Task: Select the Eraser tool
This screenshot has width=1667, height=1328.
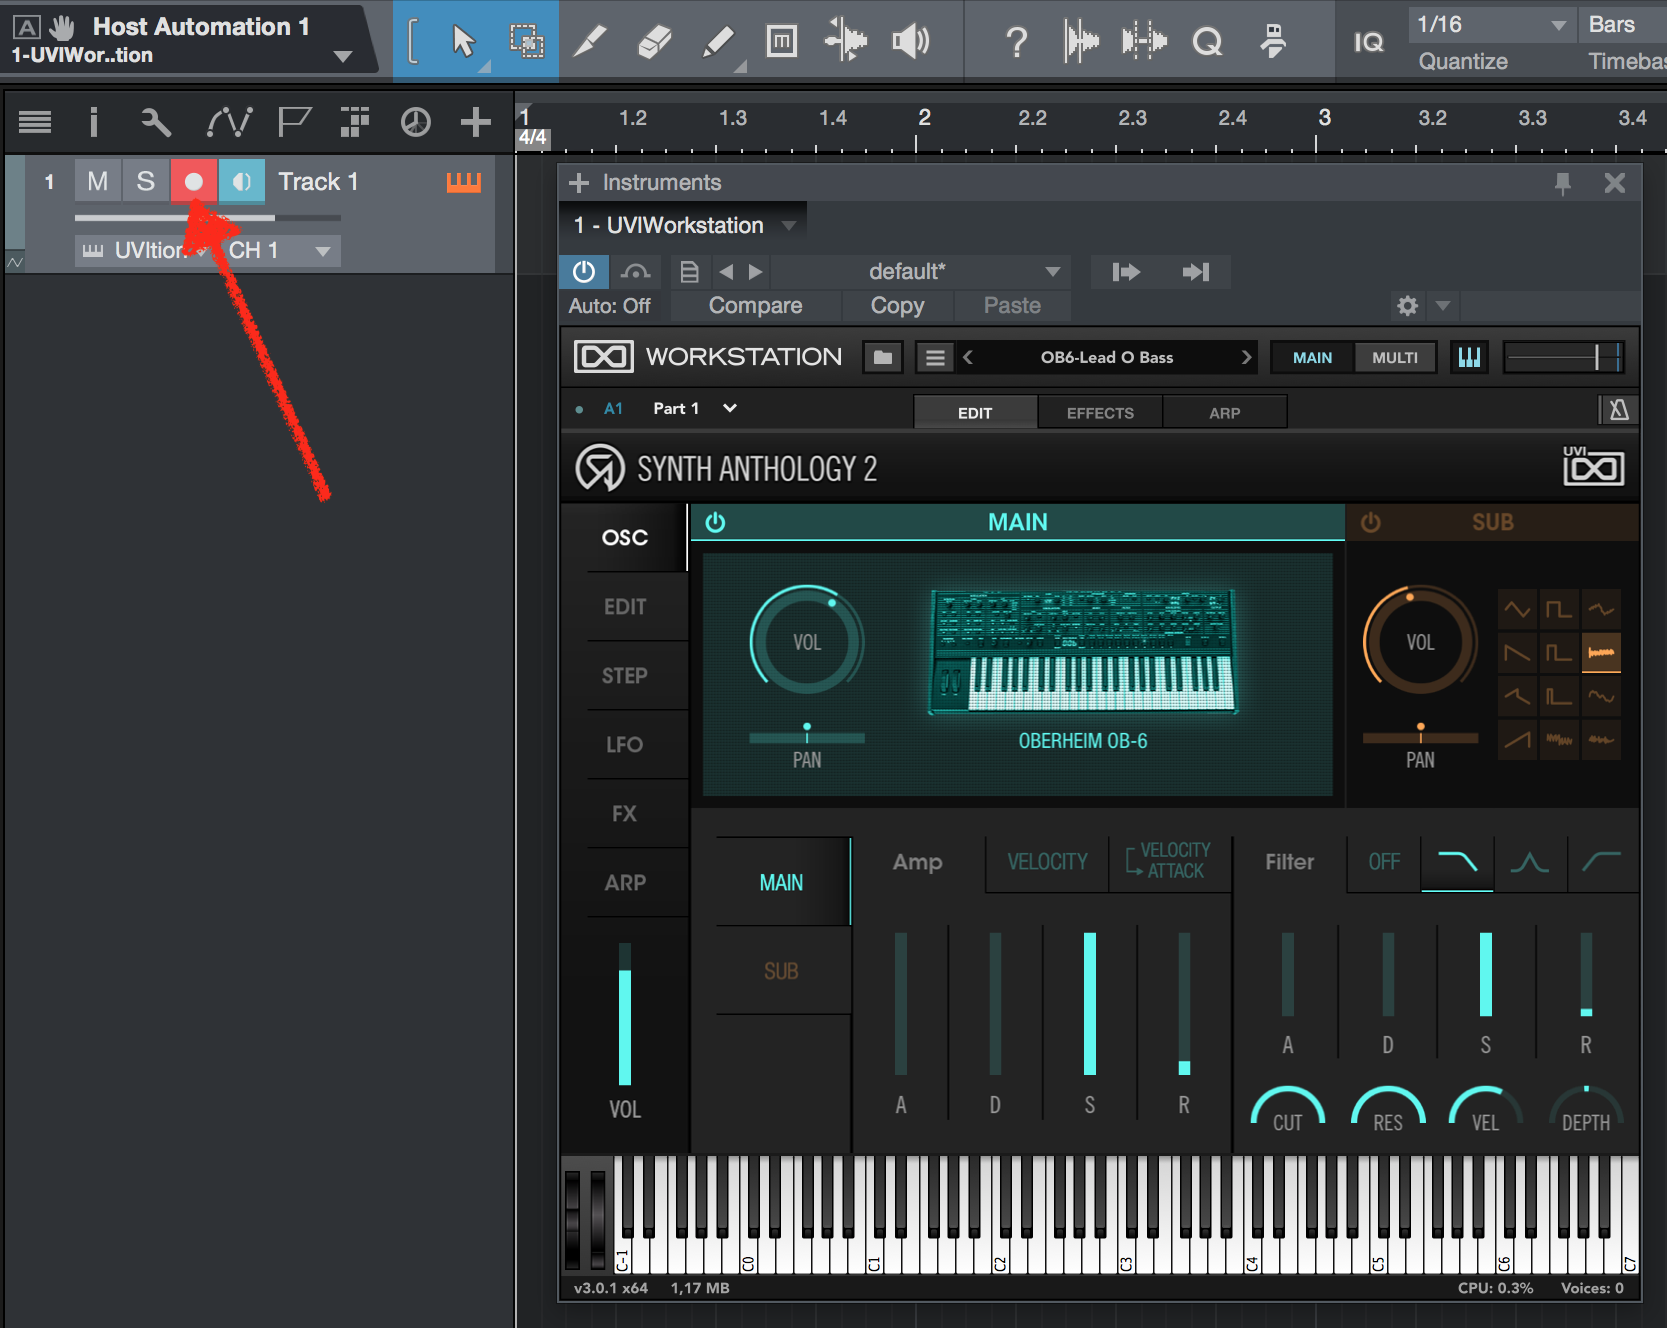Action: click(x=654, y=41)
